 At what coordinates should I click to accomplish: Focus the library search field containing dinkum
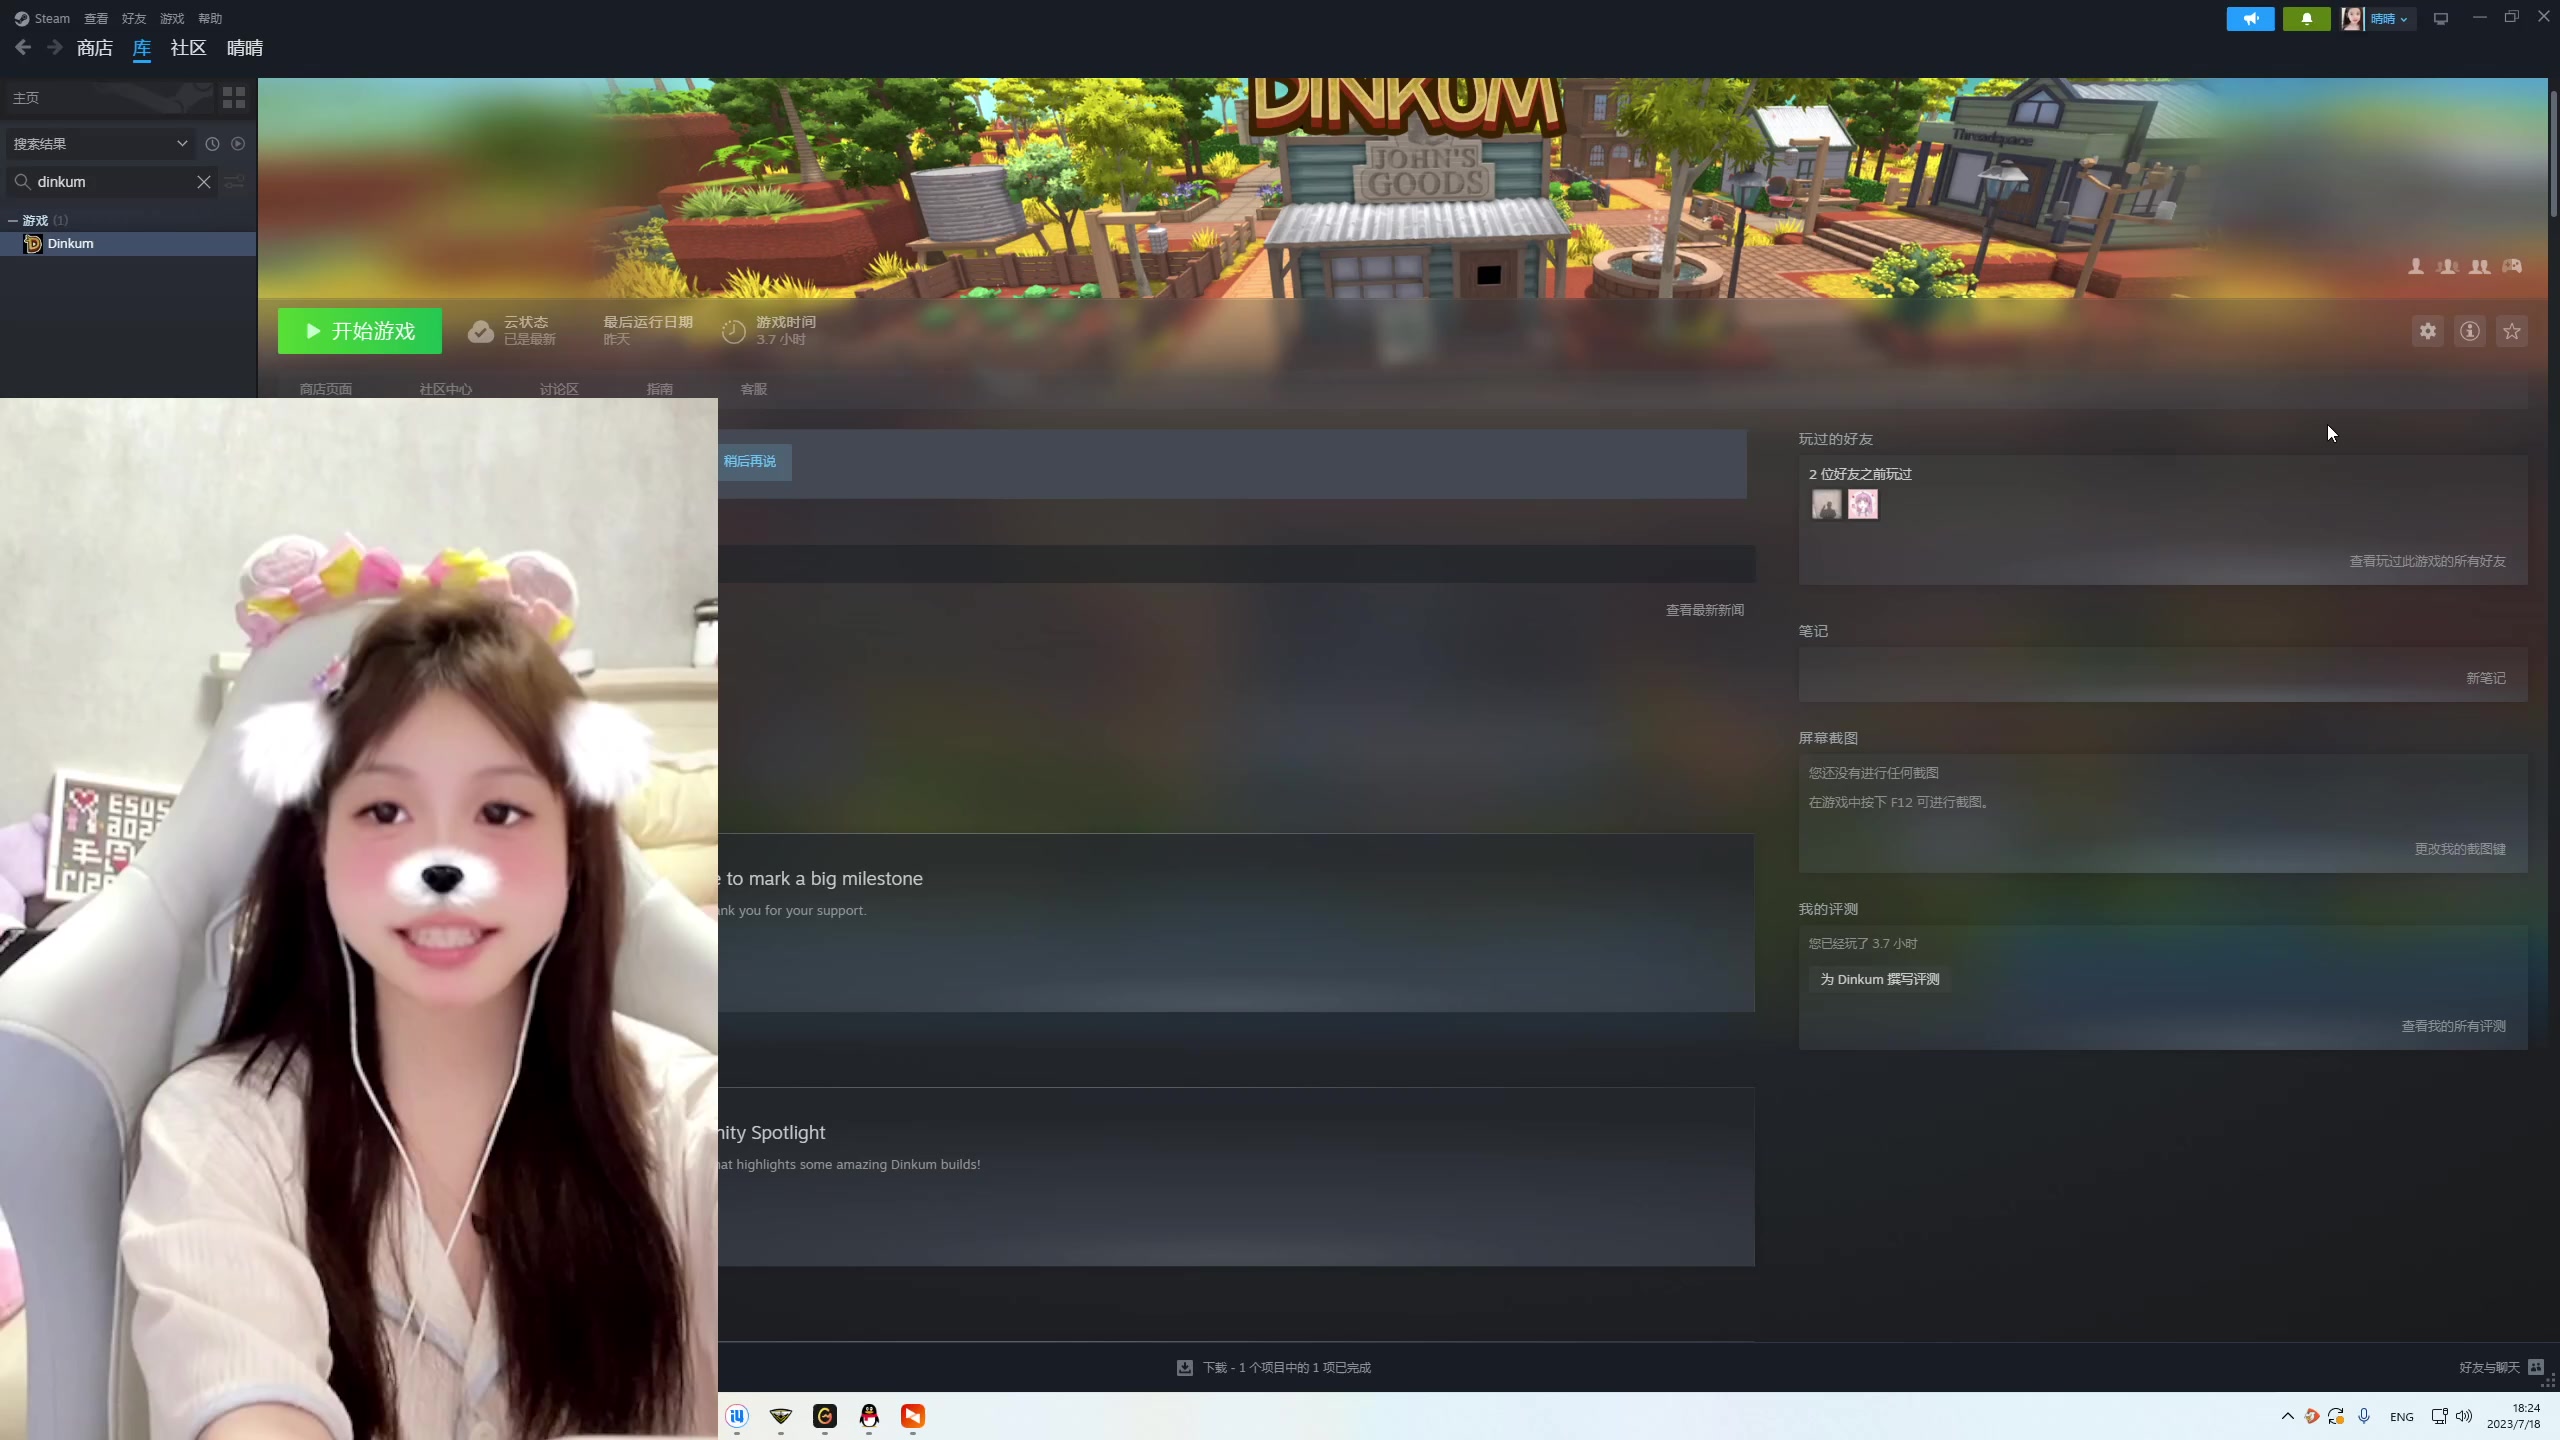112,181
